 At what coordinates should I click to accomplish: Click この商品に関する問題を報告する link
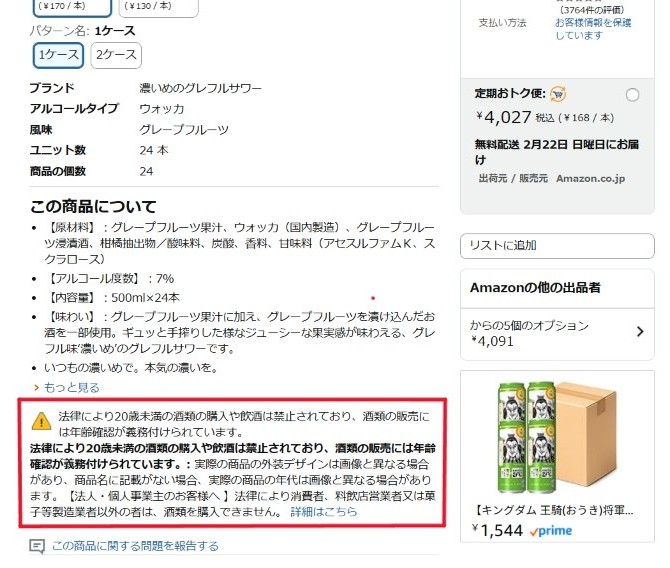click(x=135, y=546)
